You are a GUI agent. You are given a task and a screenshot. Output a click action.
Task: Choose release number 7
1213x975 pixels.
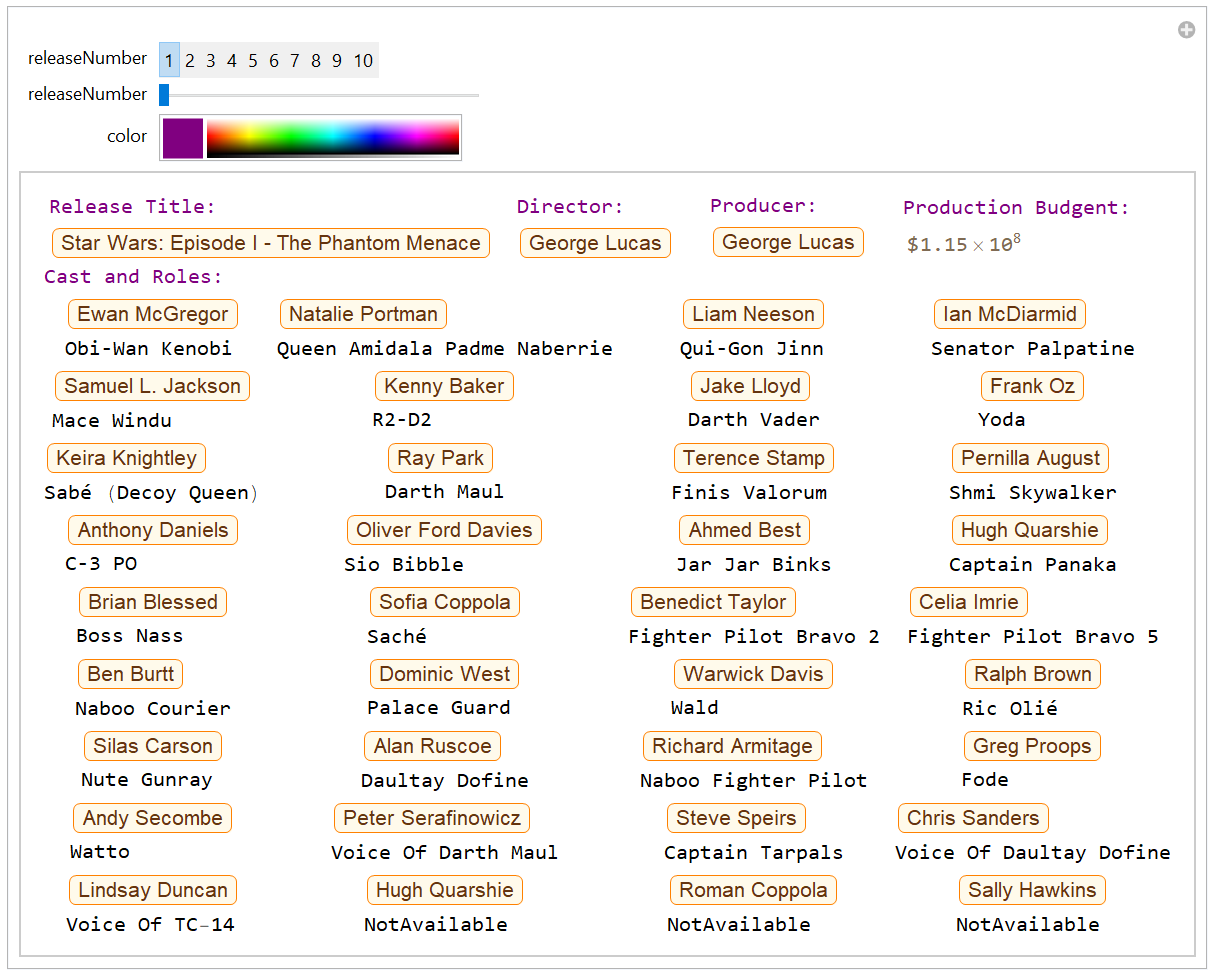click(295, 60)
